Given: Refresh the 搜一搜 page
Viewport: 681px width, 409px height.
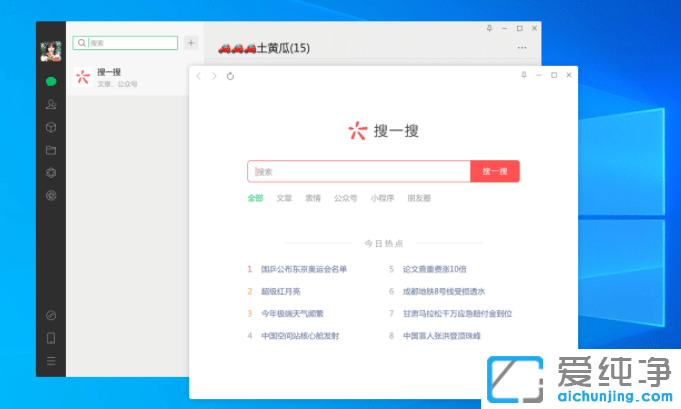Looking at the screenshot, I should 230,76.
